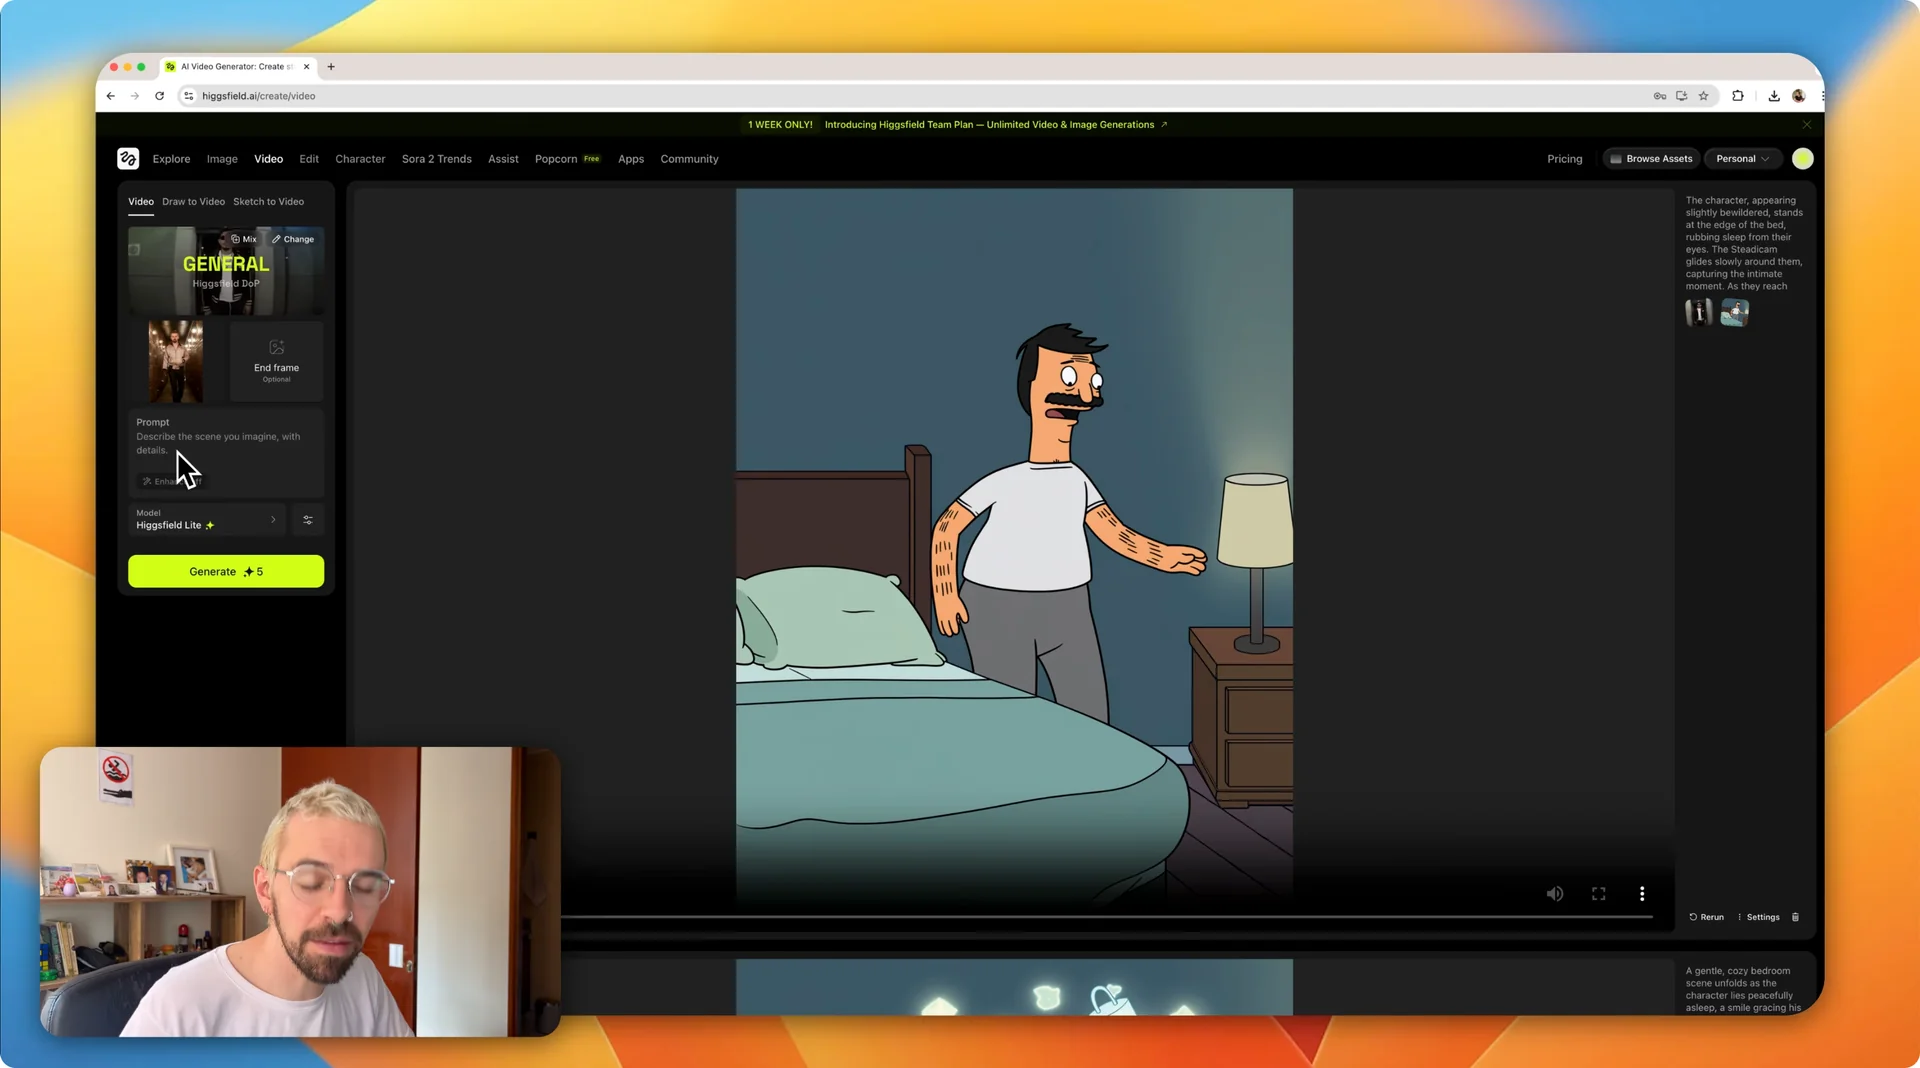Select the AI Video Generator browser tab
This screenshot has width=1920, height=1068.
click(x=238, y=67)
